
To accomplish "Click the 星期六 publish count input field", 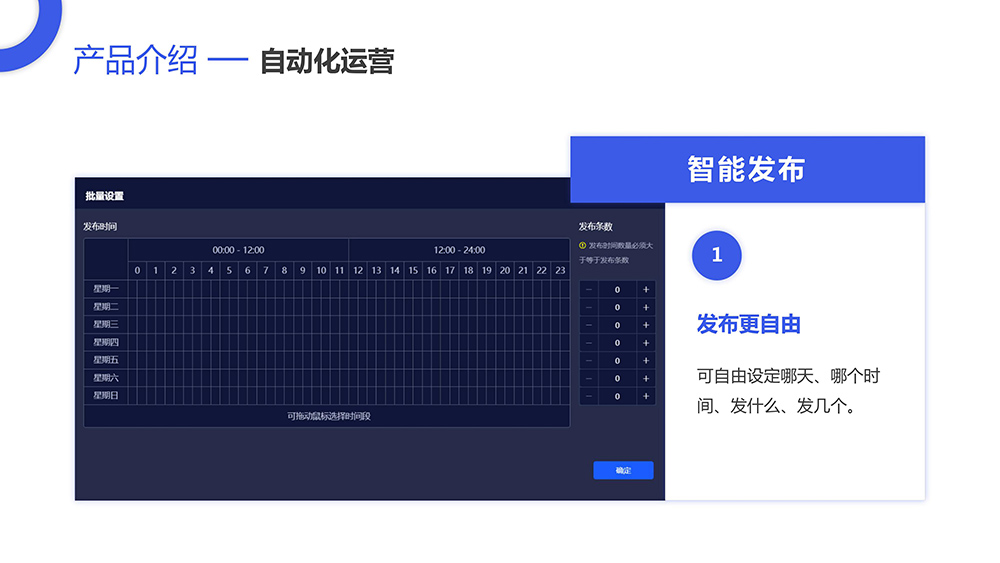I will click(617, 378).
